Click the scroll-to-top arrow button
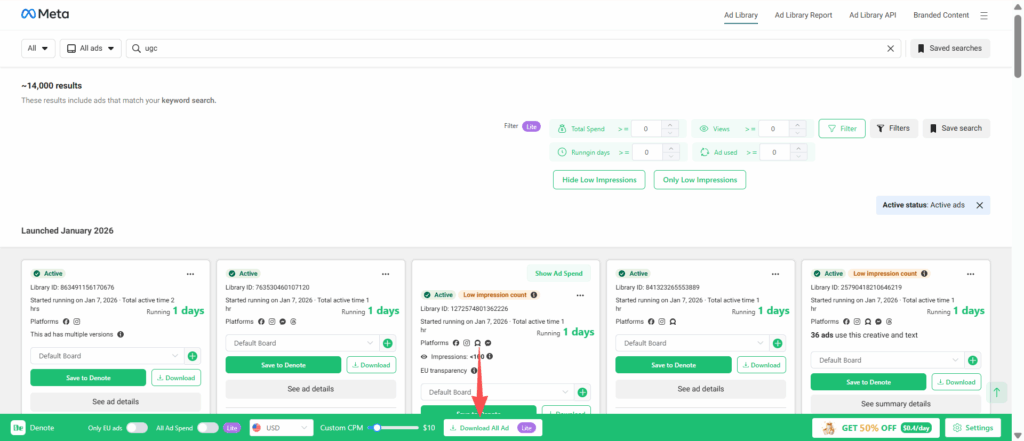 coord(996,394)
